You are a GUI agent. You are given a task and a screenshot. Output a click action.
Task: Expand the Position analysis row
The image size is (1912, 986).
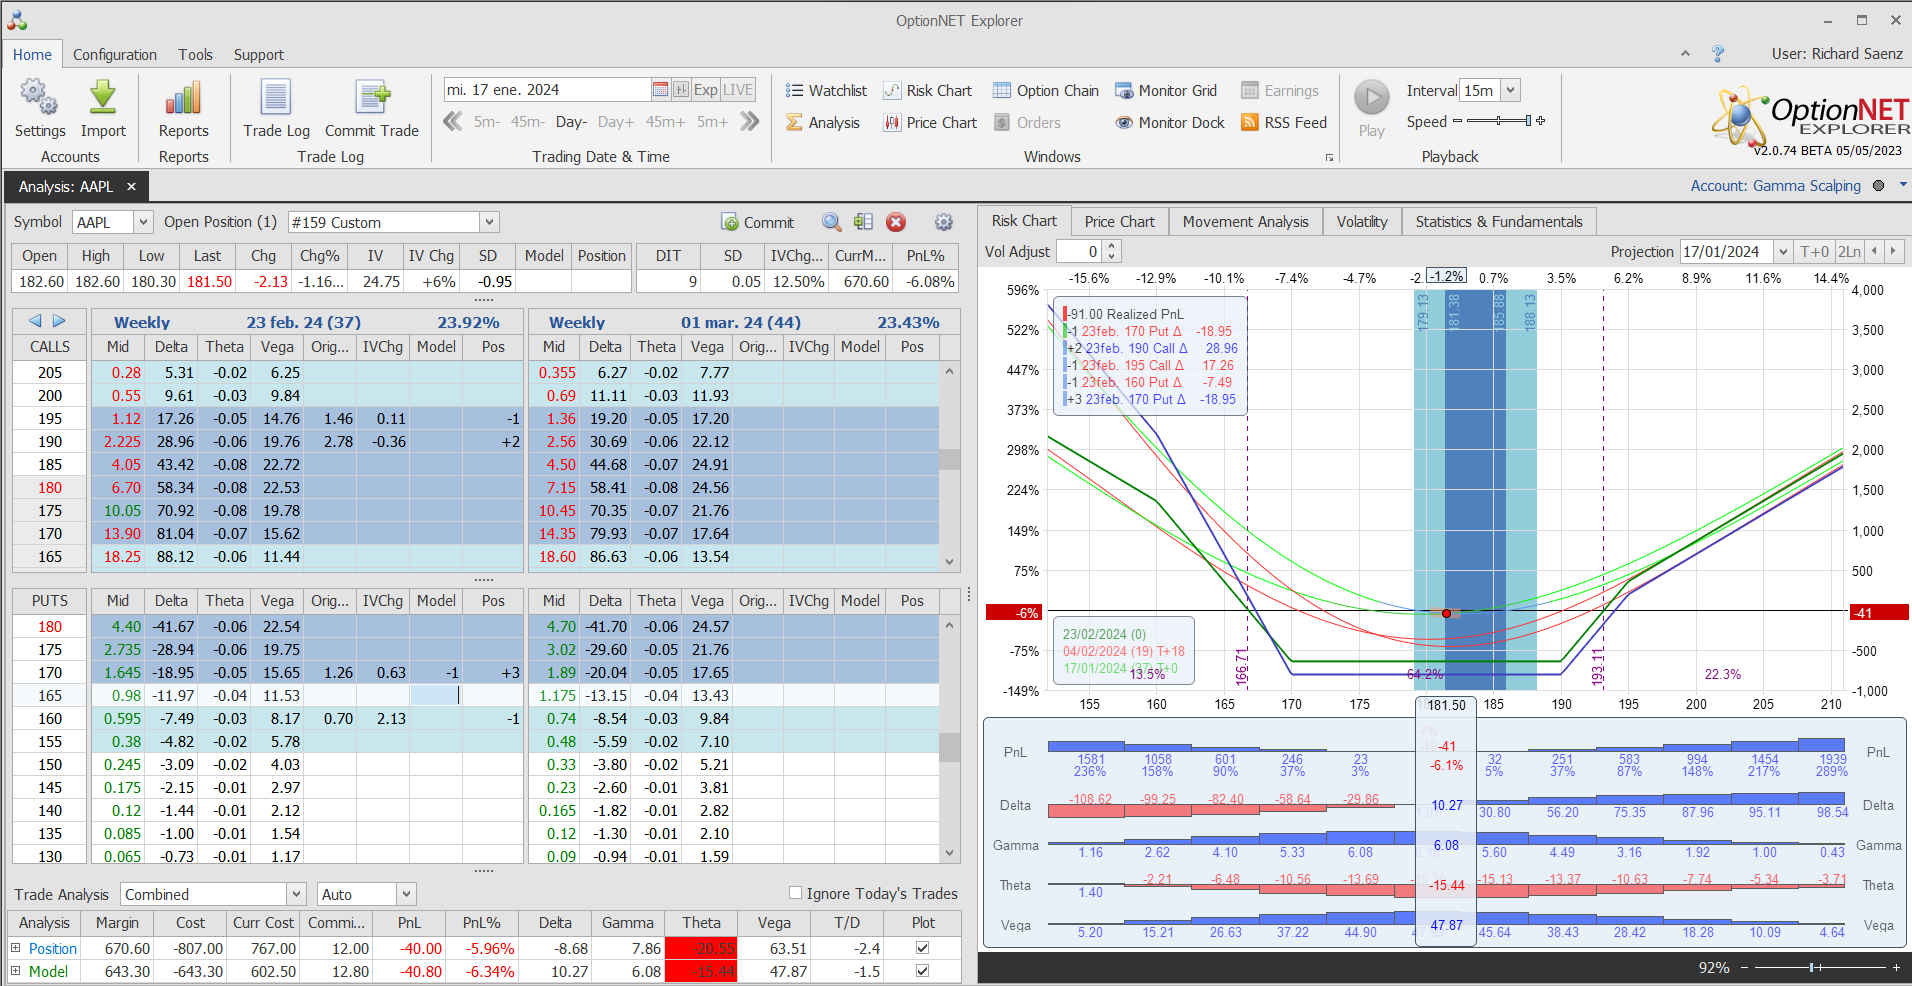(x=15, y=948)
